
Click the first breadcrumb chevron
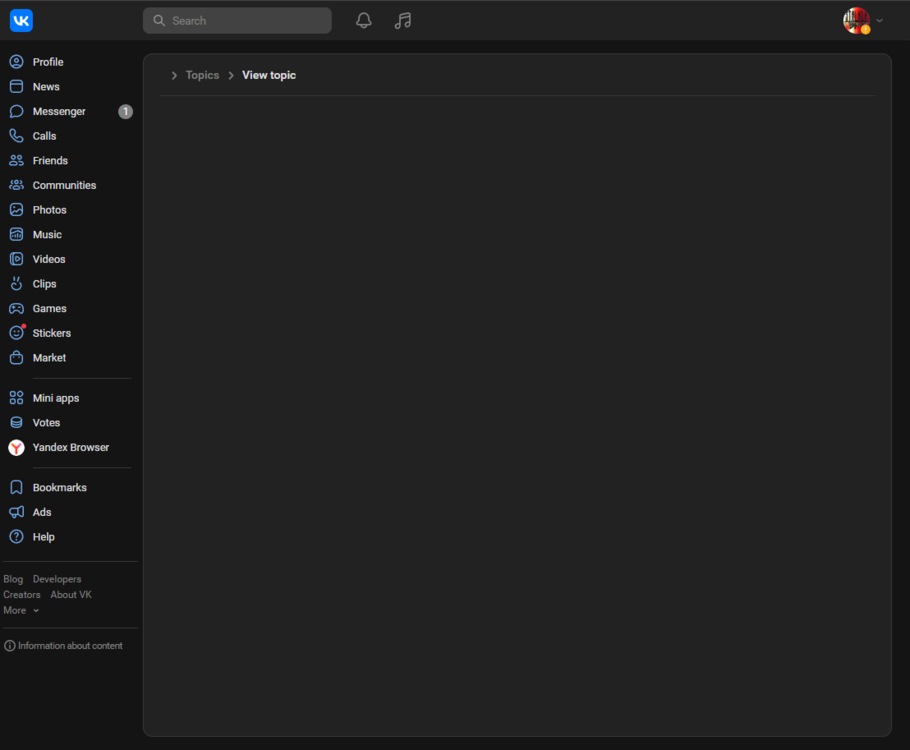(x=174, y=75)
